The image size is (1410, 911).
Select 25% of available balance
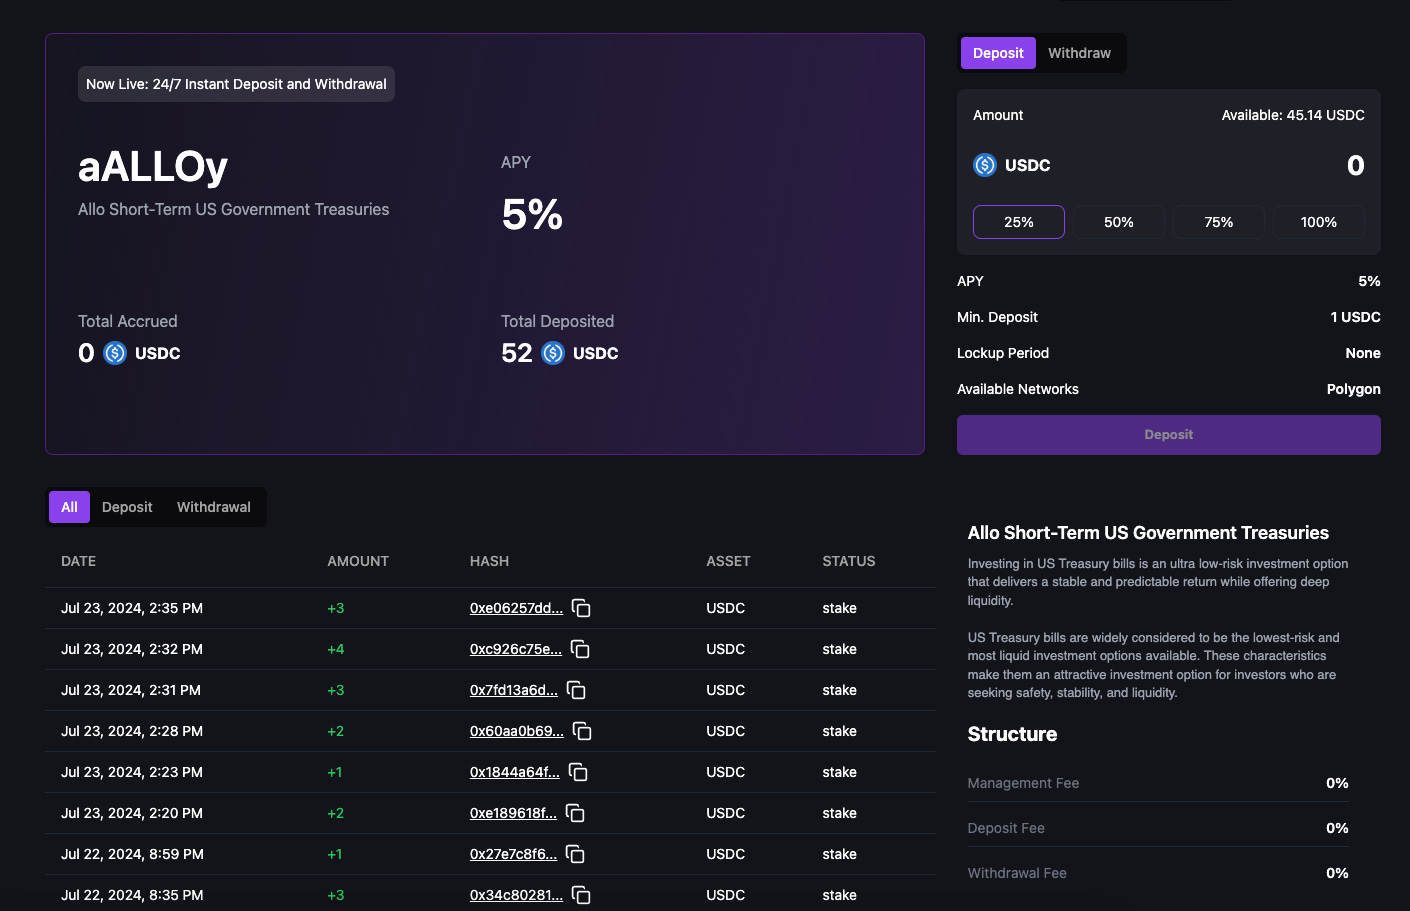[1019, 222]
